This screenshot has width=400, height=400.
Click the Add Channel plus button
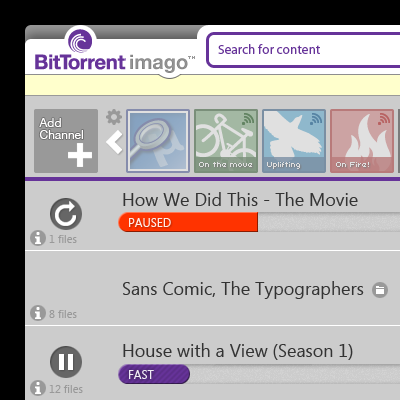tap(66, 141)
